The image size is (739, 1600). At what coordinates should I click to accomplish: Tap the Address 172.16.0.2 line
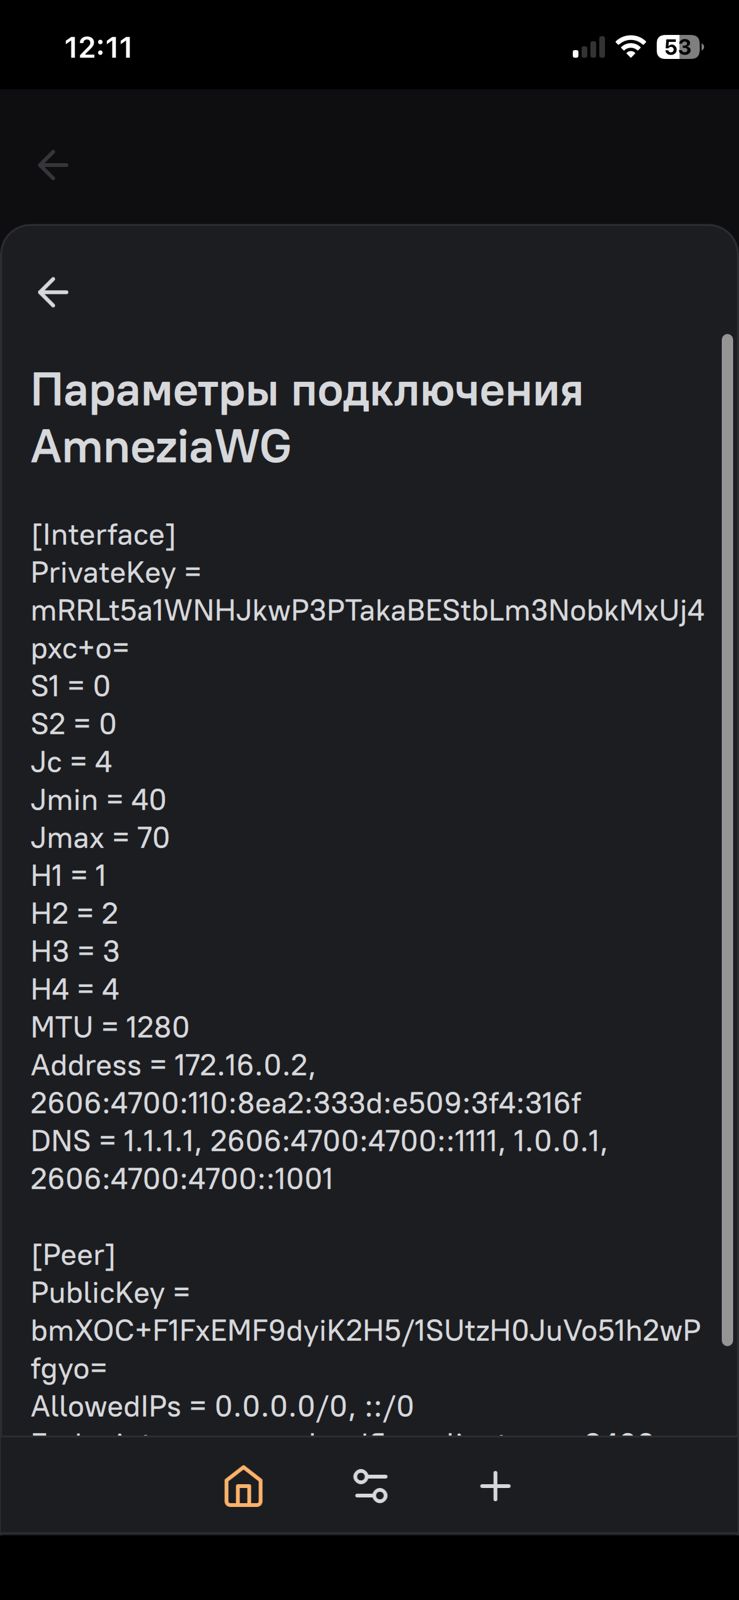tap(173, 1066)
